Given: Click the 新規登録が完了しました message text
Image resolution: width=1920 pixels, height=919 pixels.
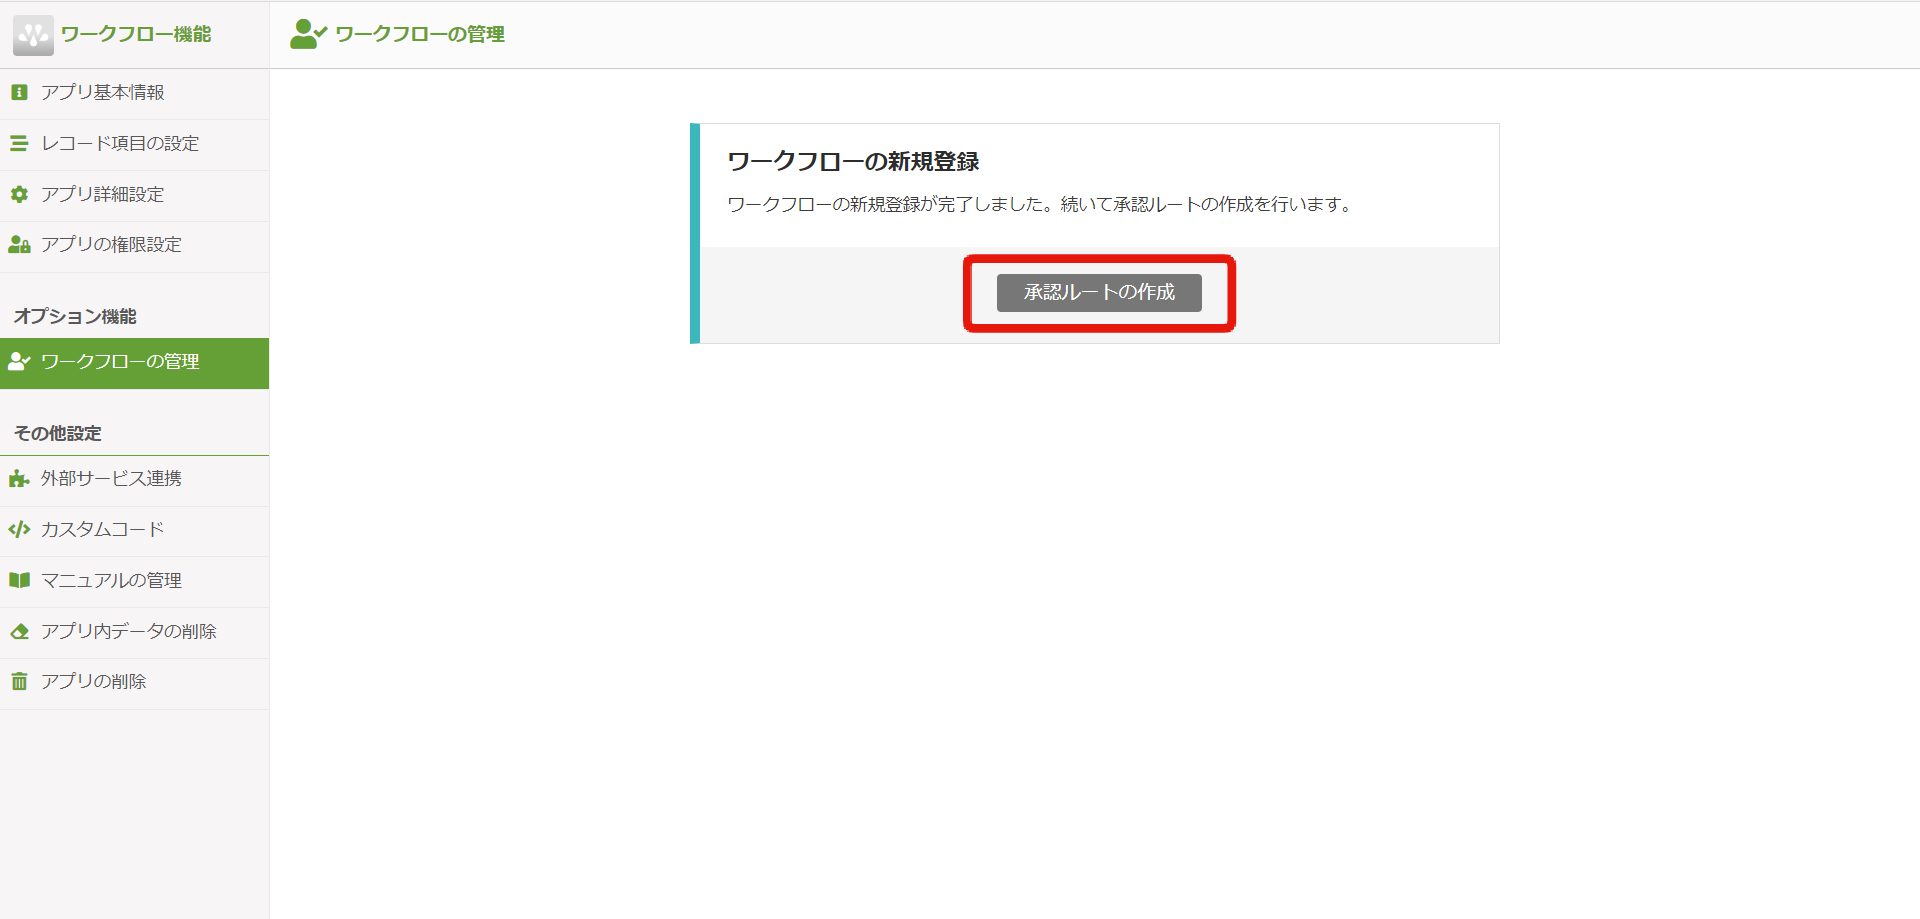Looking at the screenshot, I should (x=1041, y=204).
